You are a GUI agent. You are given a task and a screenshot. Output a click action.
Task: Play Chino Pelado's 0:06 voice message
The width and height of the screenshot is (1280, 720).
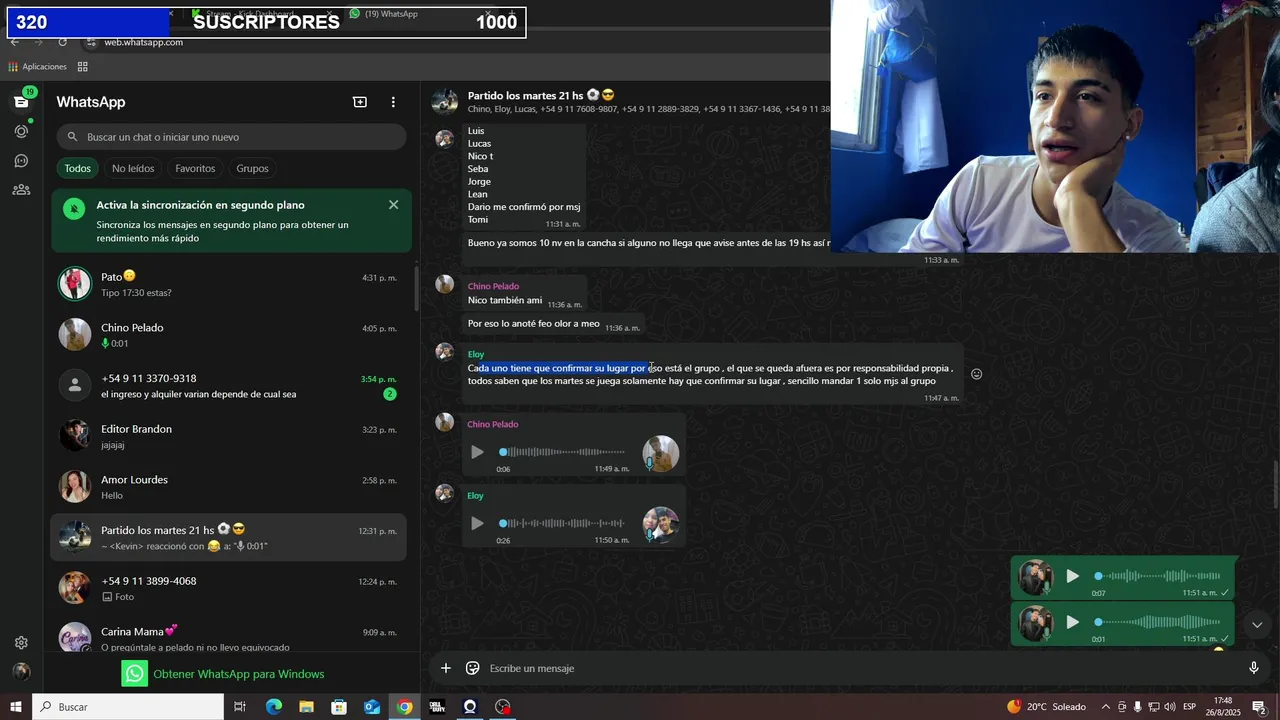[x=477, y=452]
